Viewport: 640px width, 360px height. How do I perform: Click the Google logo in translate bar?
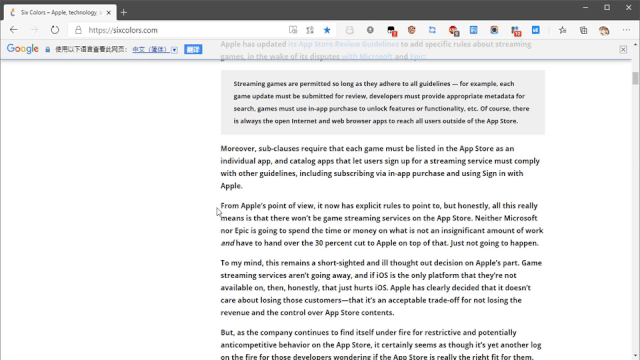click(23, 49)
